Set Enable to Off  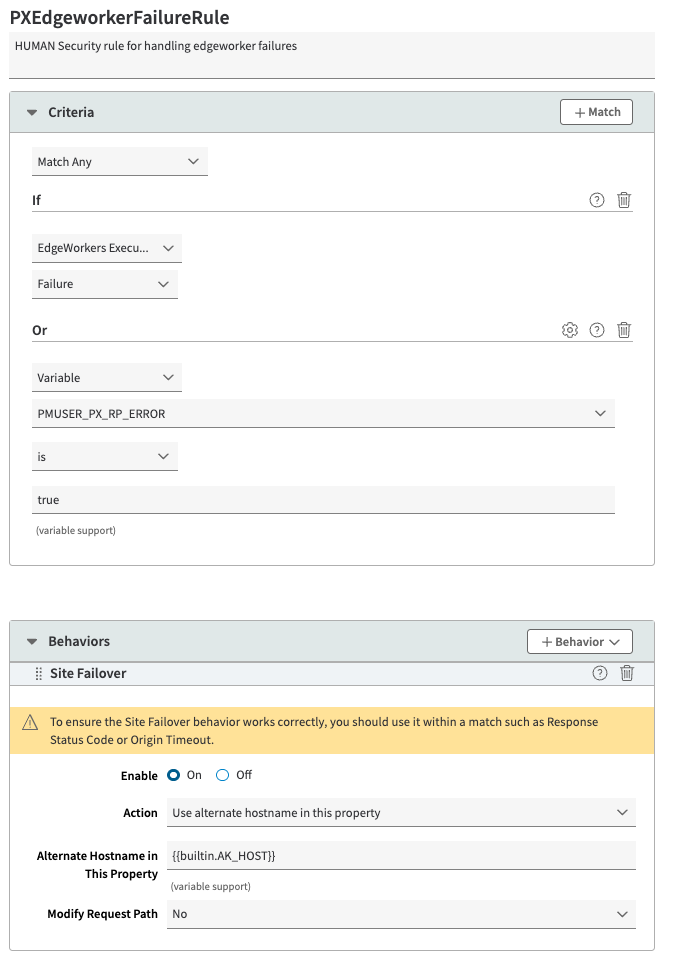(x=223, y=775)
